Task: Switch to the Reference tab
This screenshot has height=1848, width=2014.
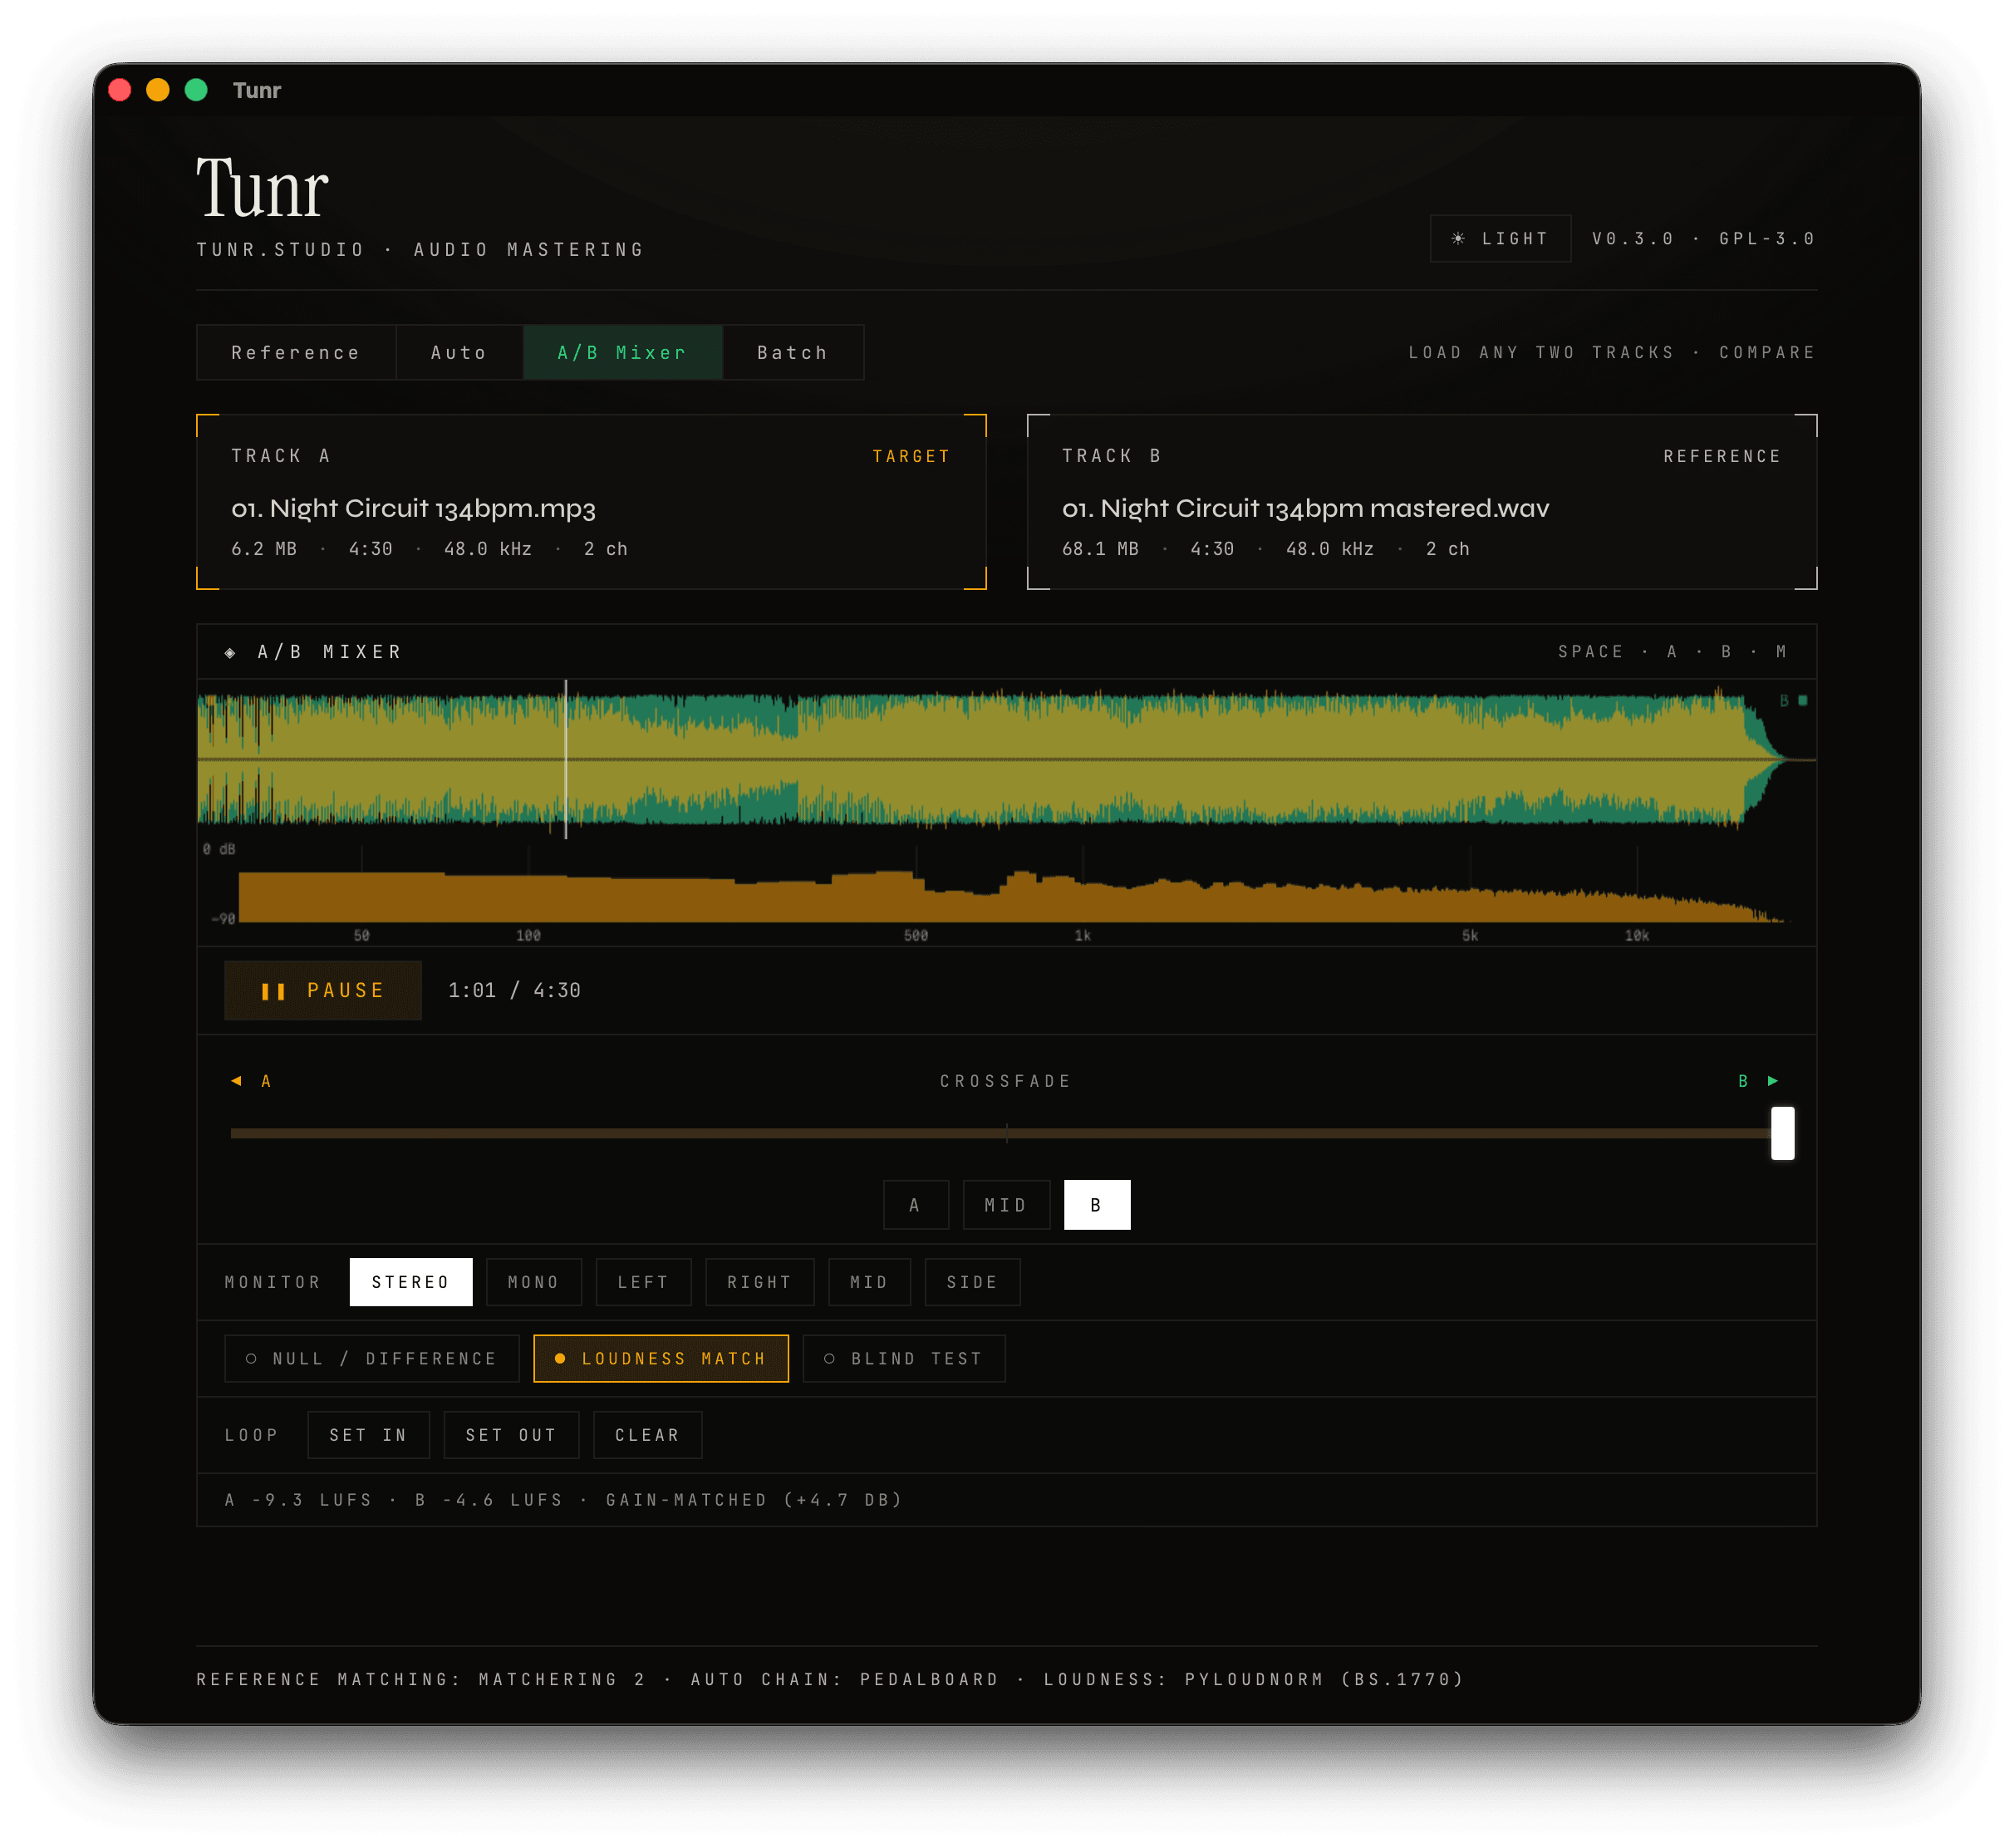Action: (296, 352)
